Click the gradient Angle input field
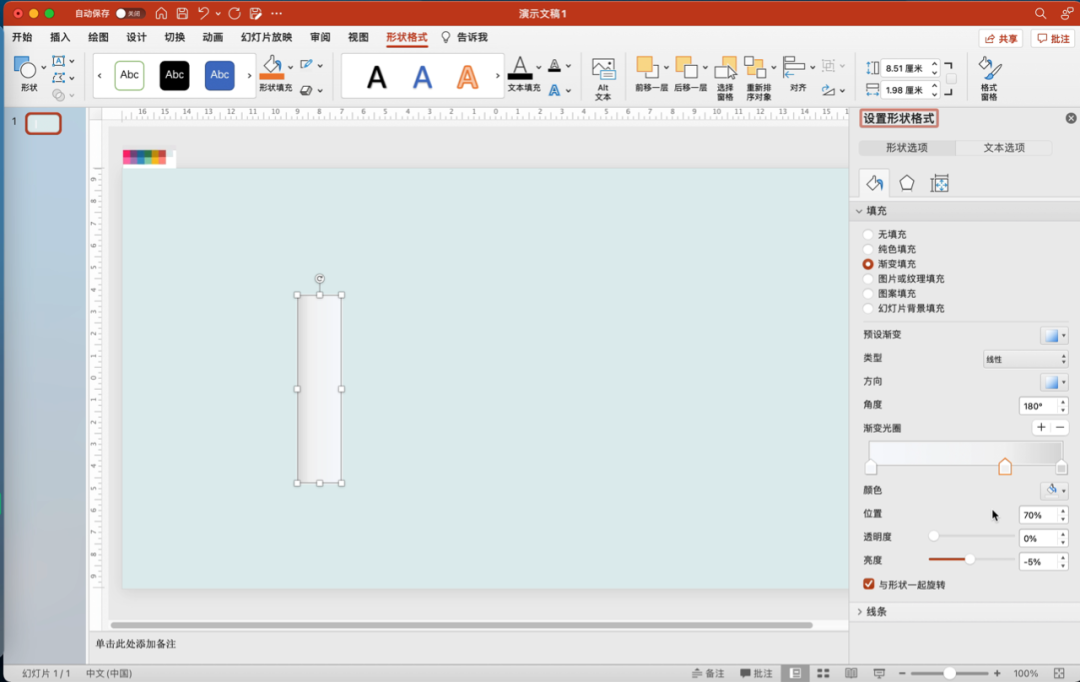 [x=1038, y=406]
